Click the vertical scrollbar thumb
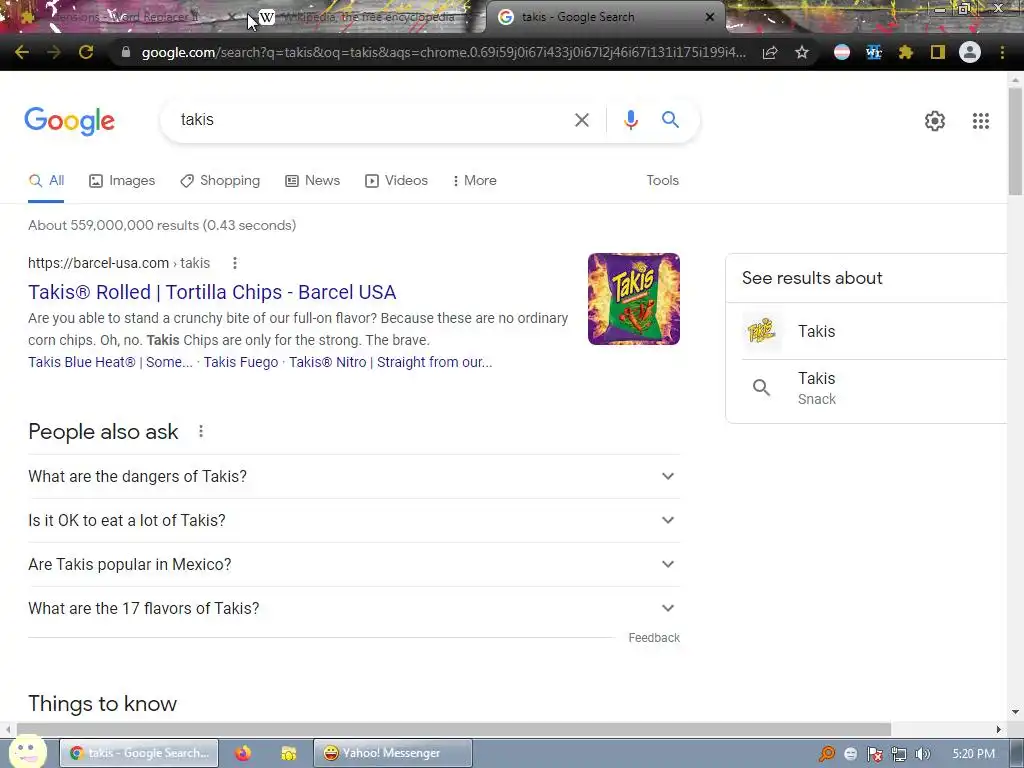The image size is (1024, 768). click(1014, 141)
